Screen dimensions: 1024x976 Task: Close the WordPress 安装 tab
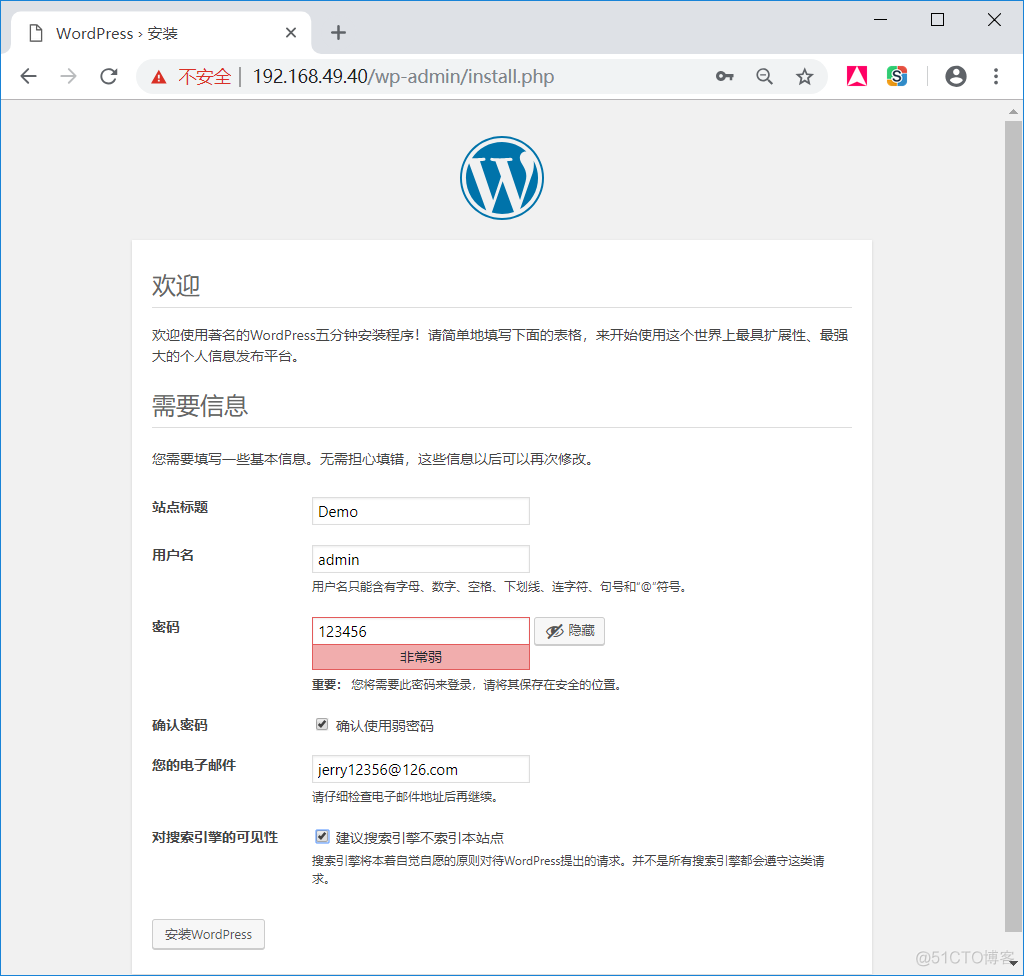(291, 33)
